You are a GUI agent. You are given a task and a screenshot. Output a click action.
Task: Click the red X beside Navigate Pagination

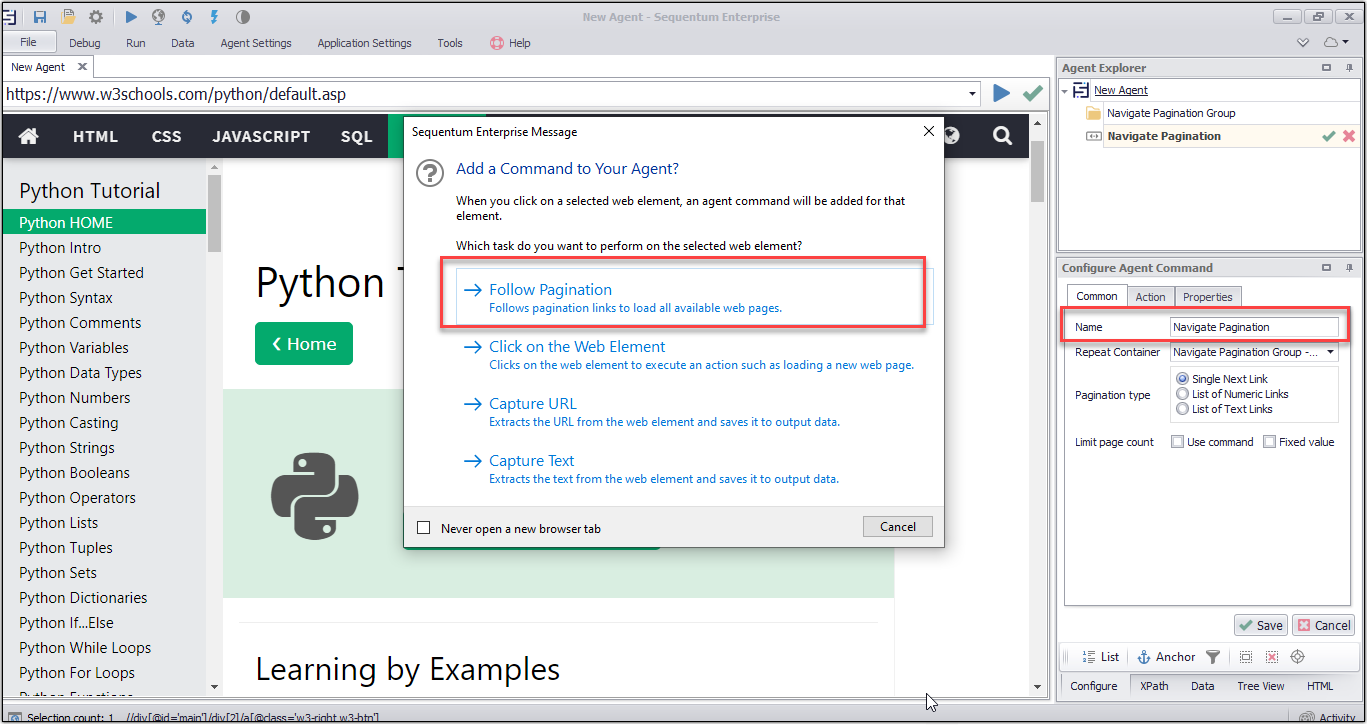pos(1349,136)
